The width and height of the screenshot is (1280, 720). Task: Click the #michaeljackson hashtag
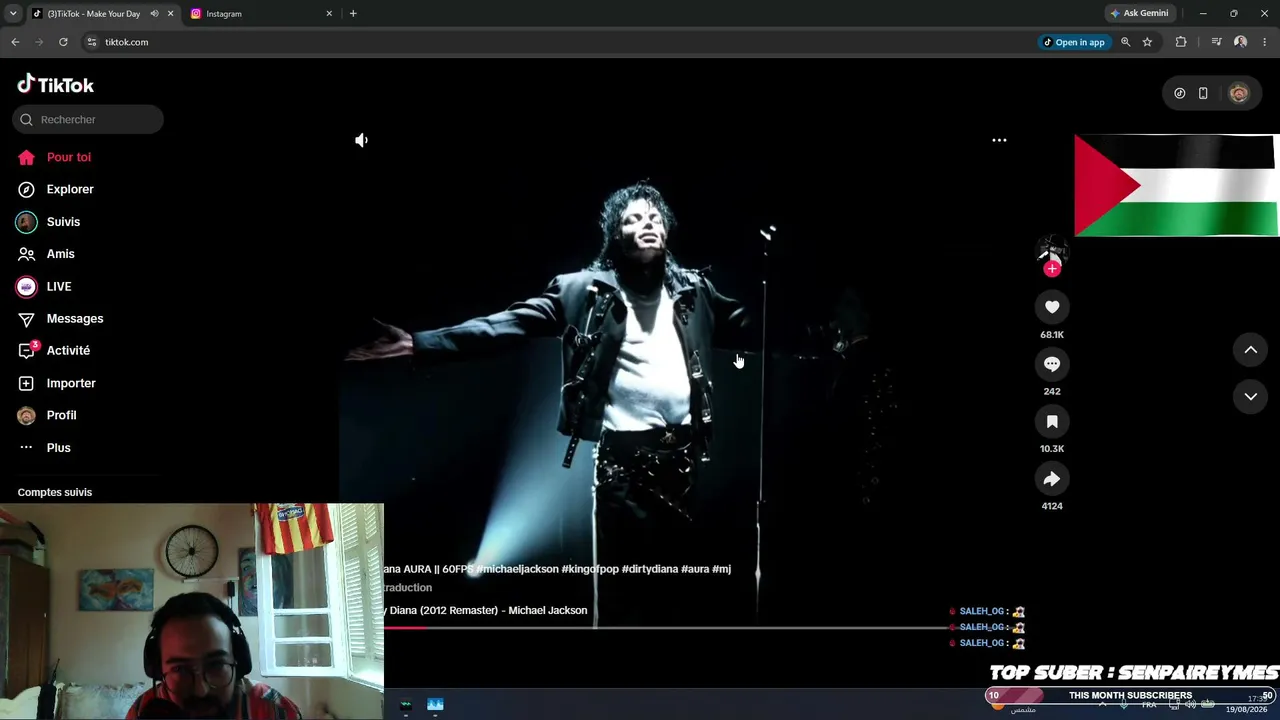[518, 569]
